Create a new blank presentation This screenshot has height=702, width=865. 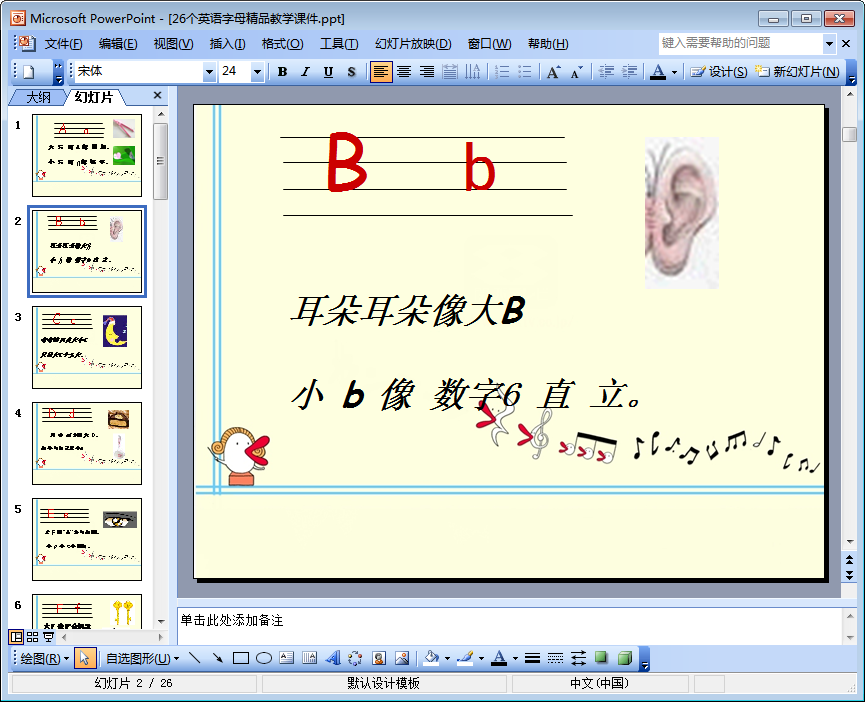point(29,72)
